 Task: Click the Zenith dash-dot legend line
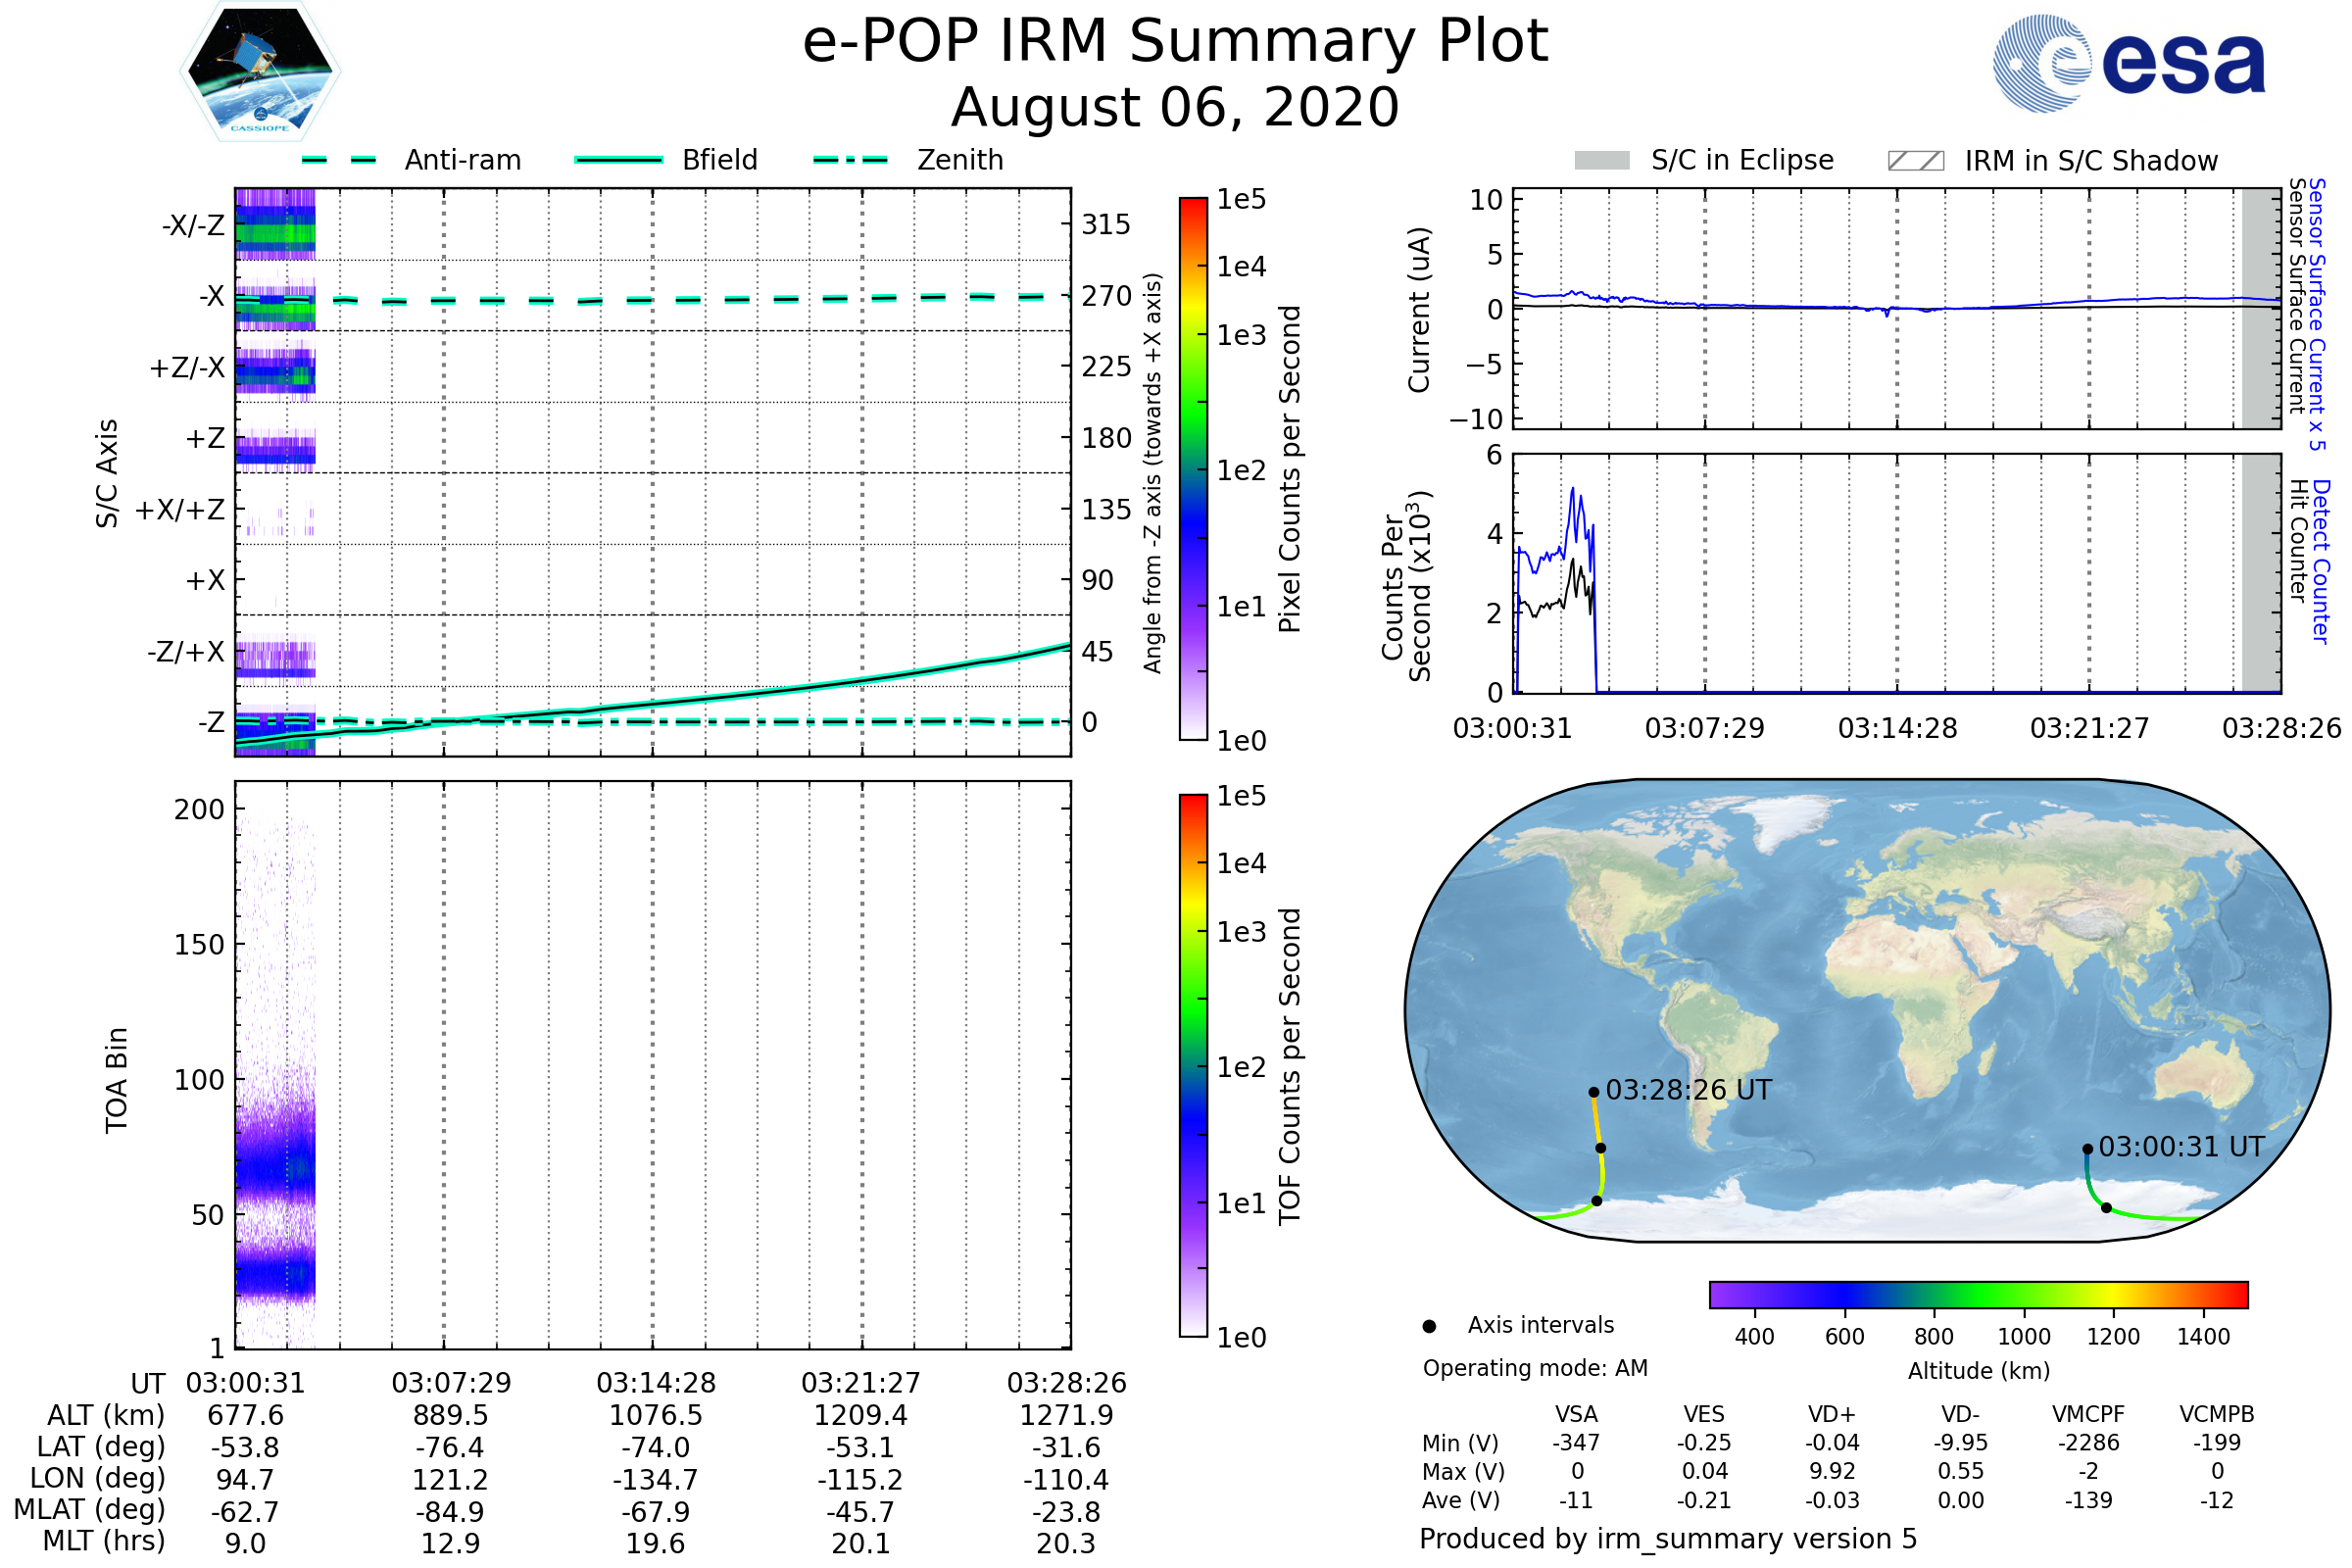[850, 160]
